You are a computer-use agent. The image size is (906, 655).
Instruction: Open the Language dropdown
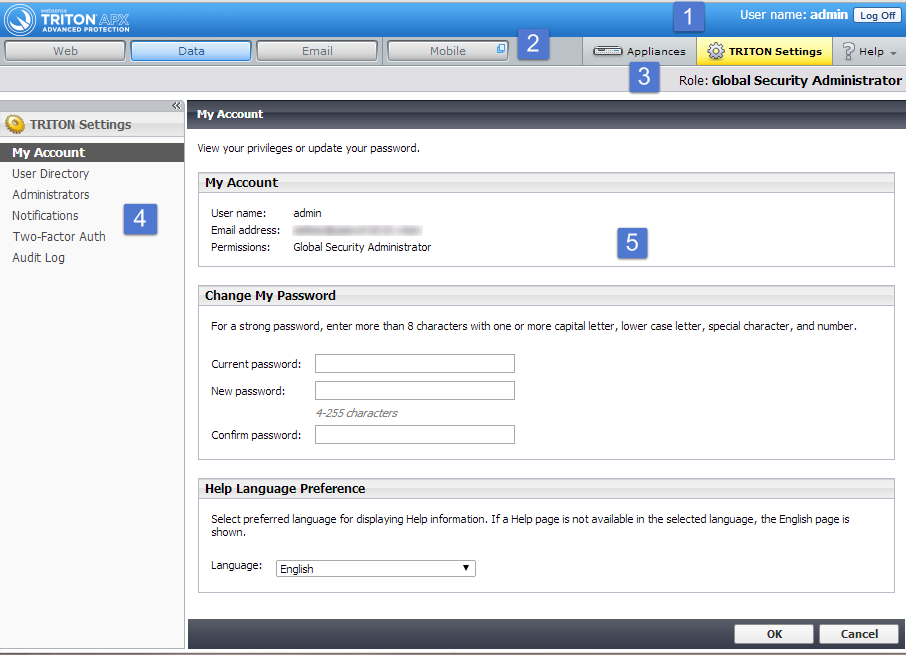[376, 568]
